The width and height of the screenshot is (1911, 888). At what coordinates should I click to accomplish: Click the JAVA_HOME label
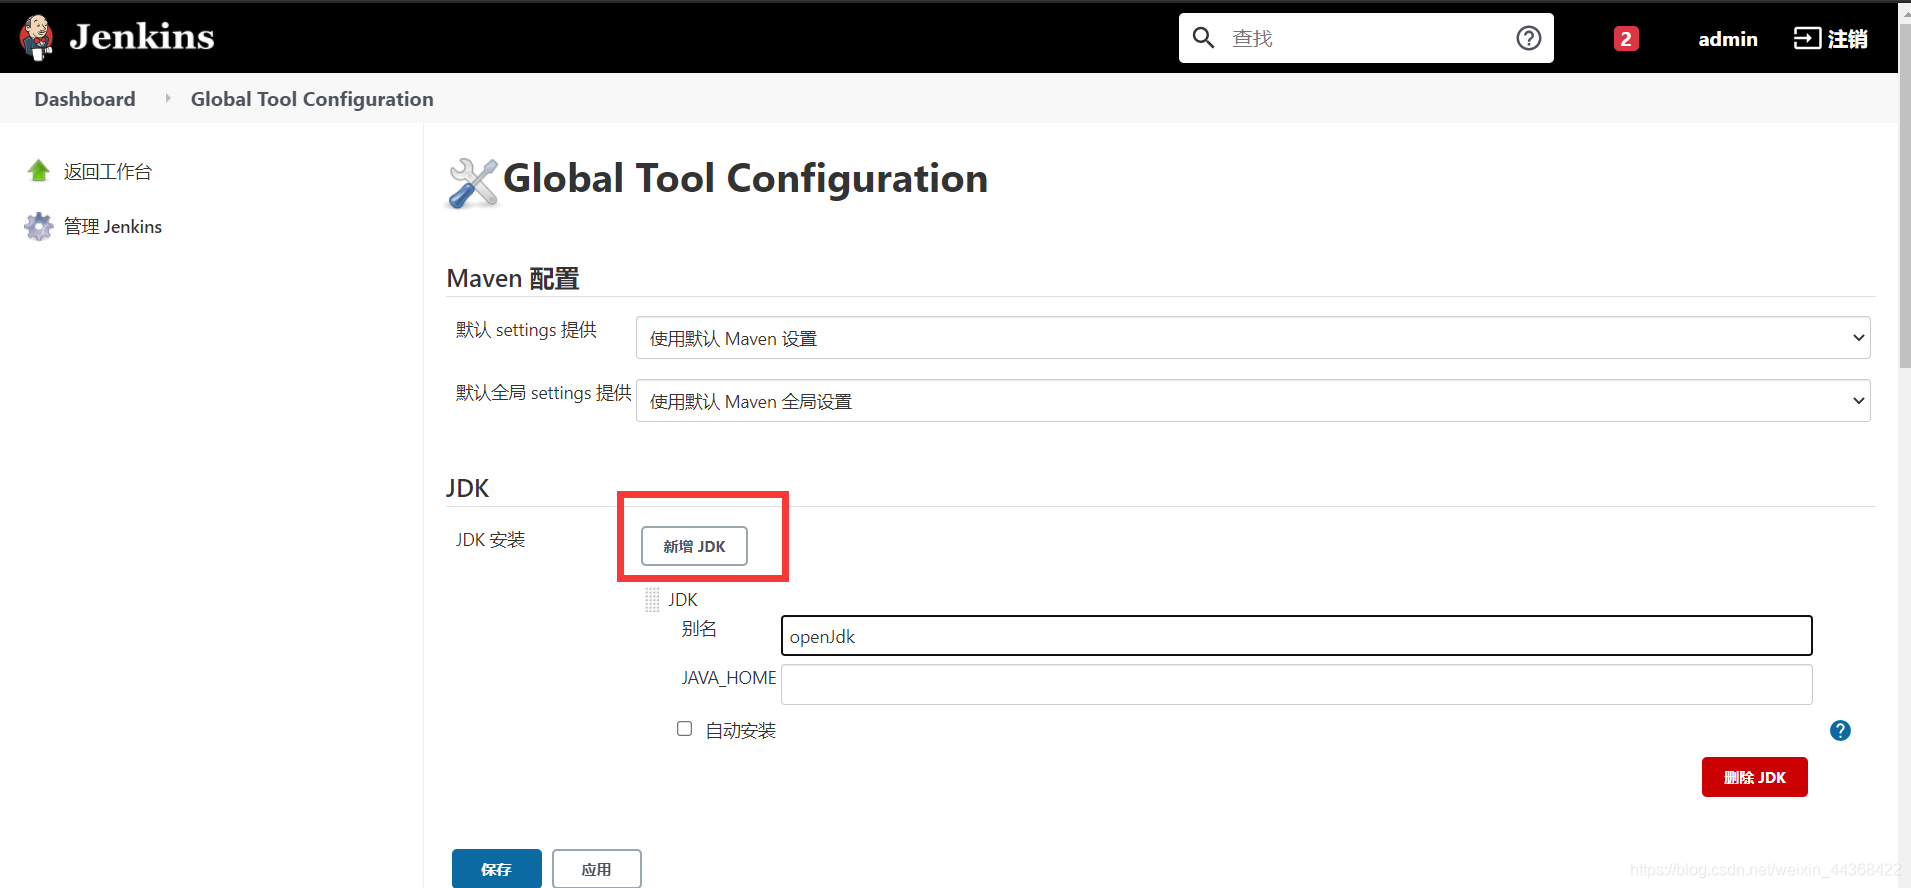(x=729, y=678)
